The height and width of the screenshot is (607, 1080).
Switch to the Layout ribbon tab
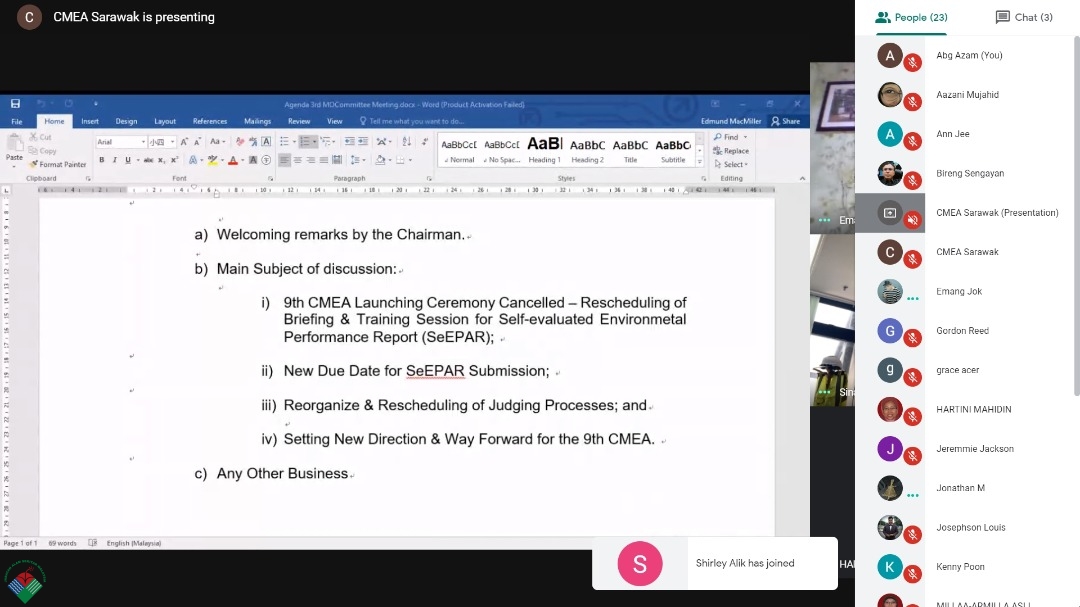click(x=165, y=121)
